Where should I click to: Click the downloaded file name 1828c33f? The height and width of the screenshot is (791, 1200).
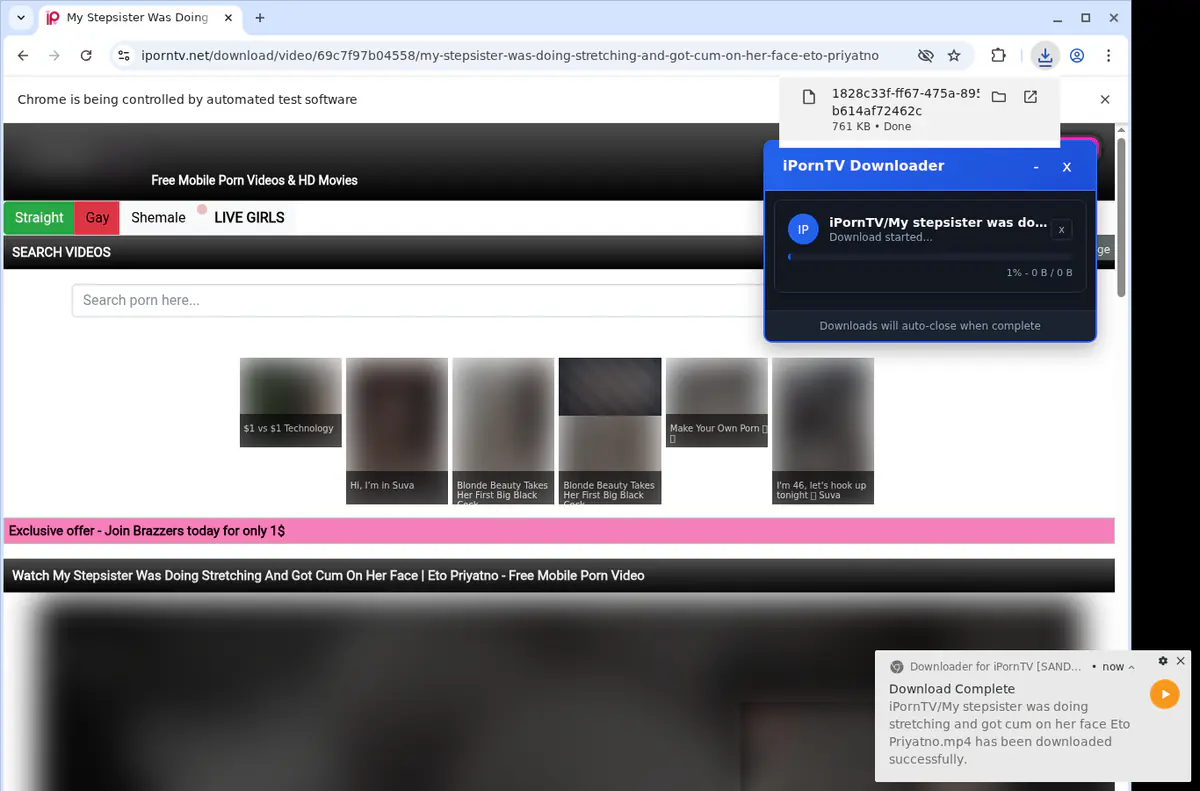click(906, 102)
